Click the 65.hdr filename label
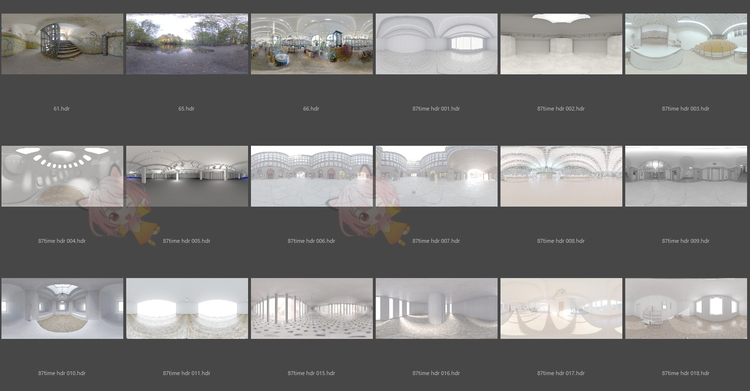 [187, 109]
